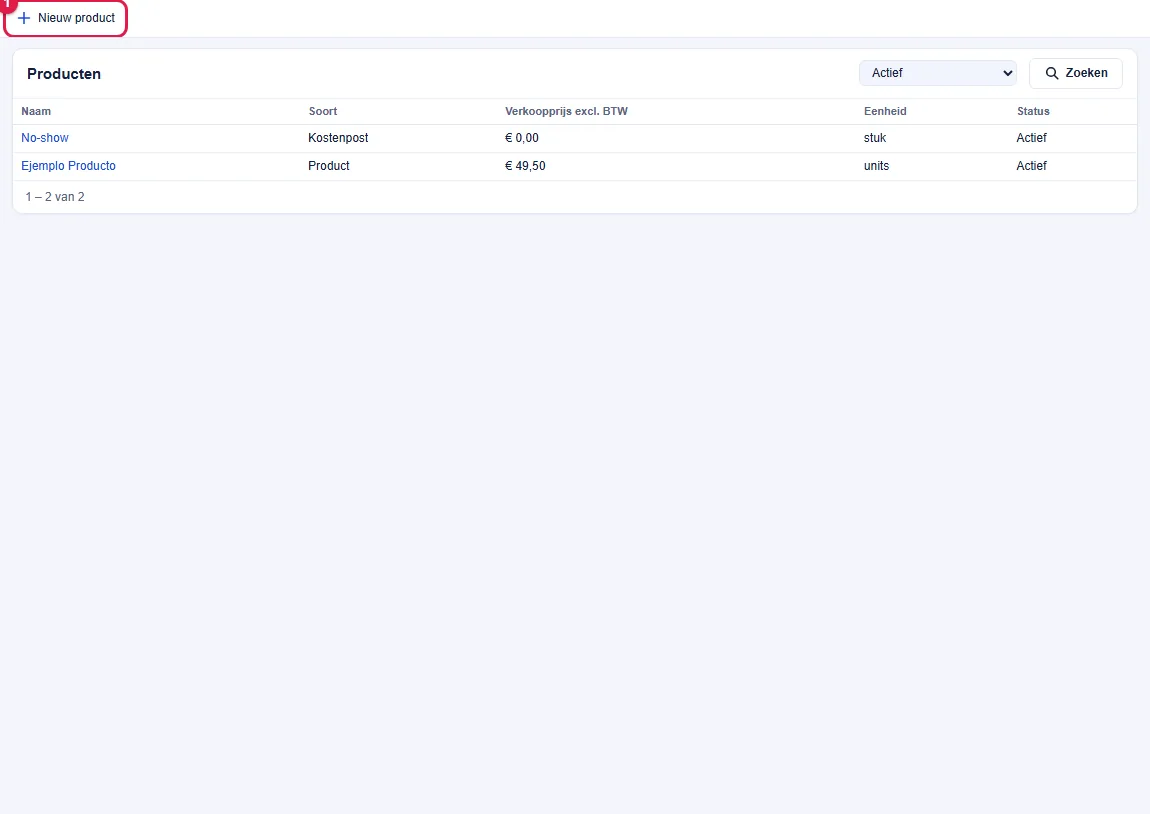Open the No-show product link
1150x814 pixels.
point(45,138)
